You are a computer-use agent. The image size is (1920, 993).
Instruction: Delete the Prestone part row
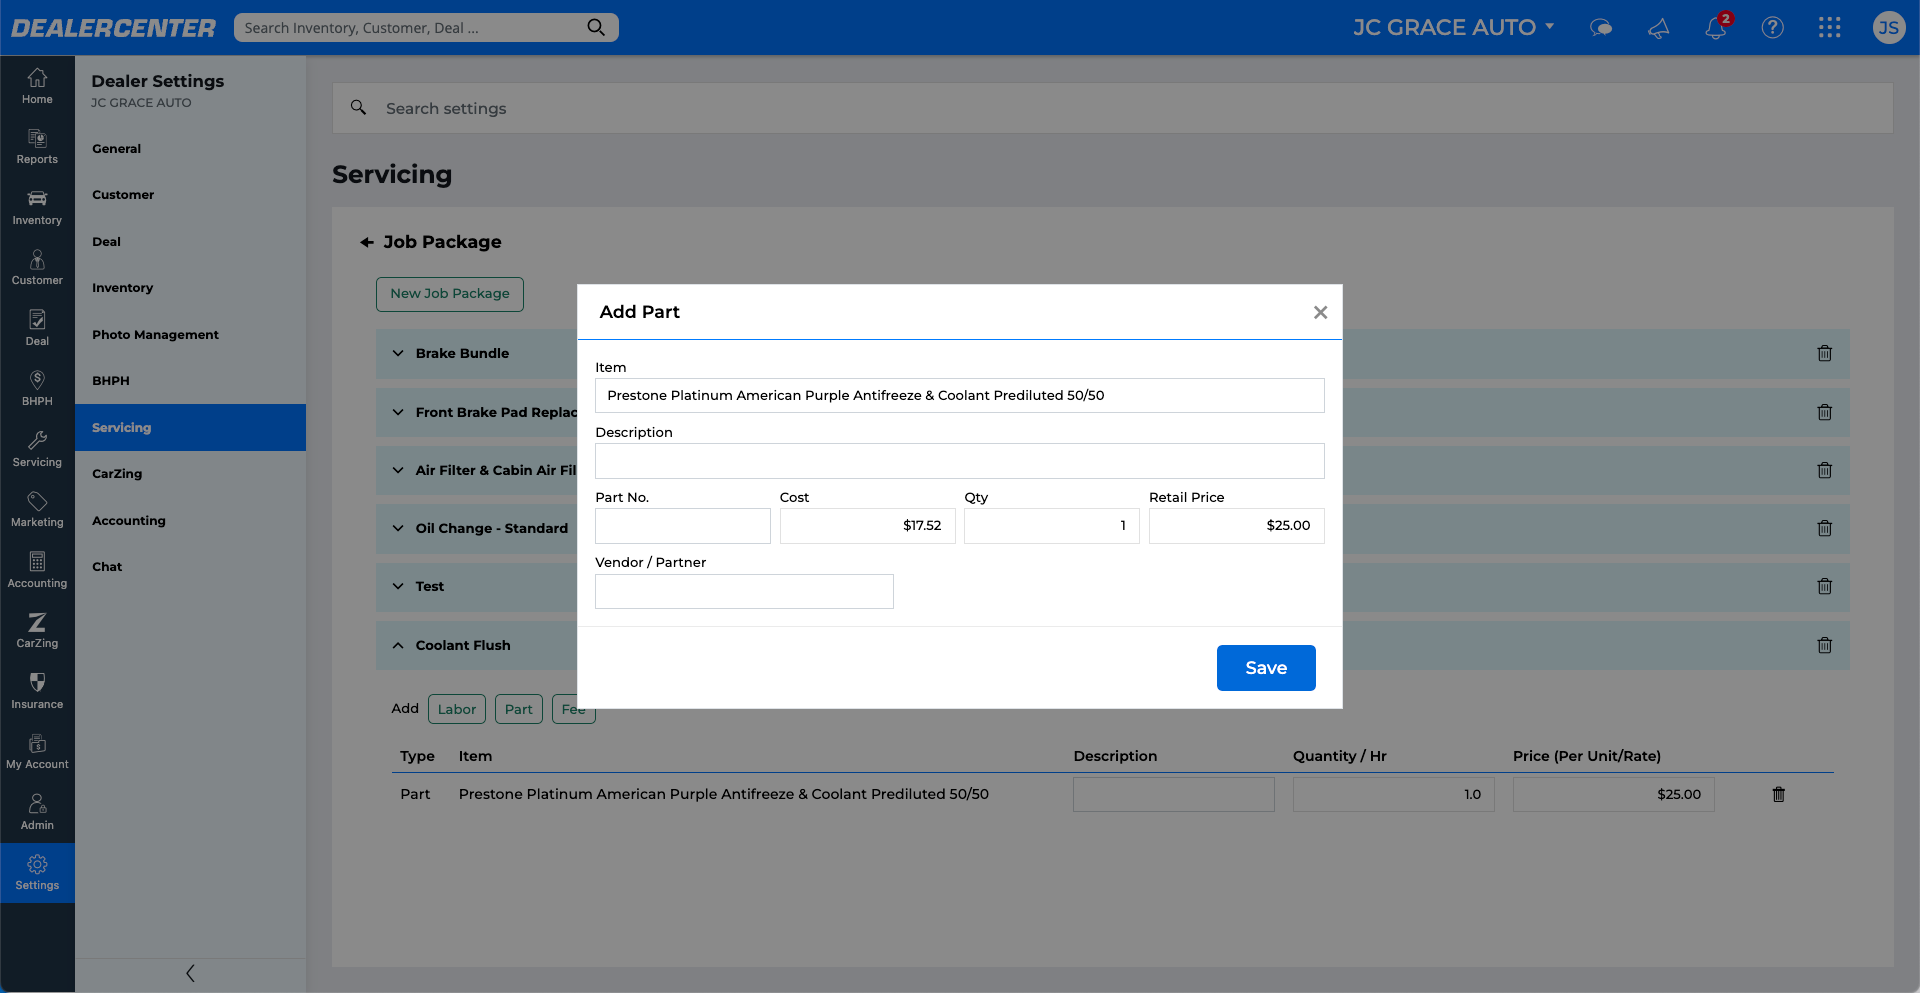(x=1778, y=794)
